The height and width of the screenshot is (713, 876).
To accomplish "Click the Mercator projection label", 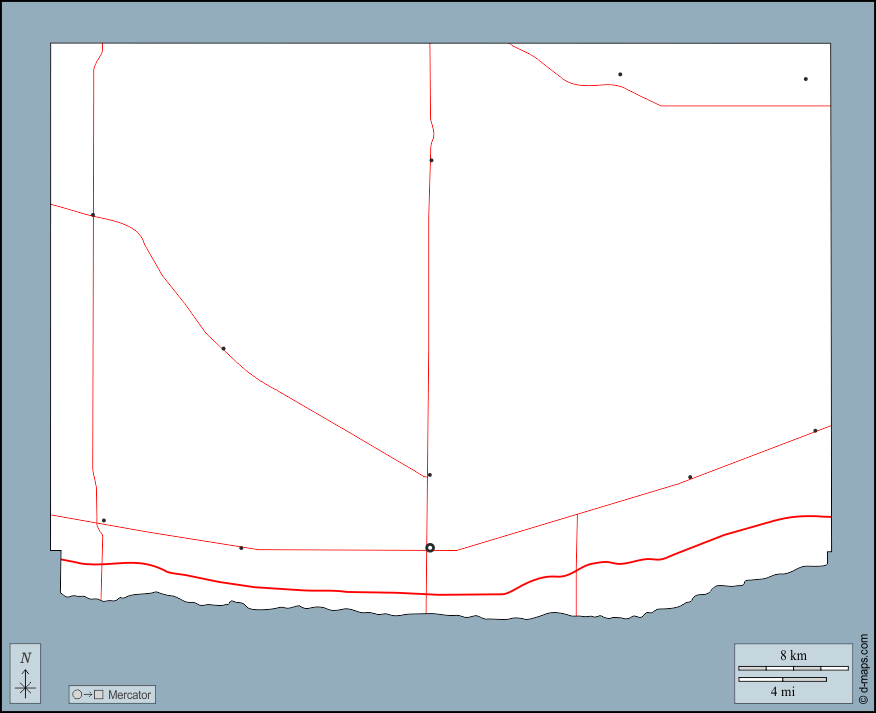I will point(129,694).
